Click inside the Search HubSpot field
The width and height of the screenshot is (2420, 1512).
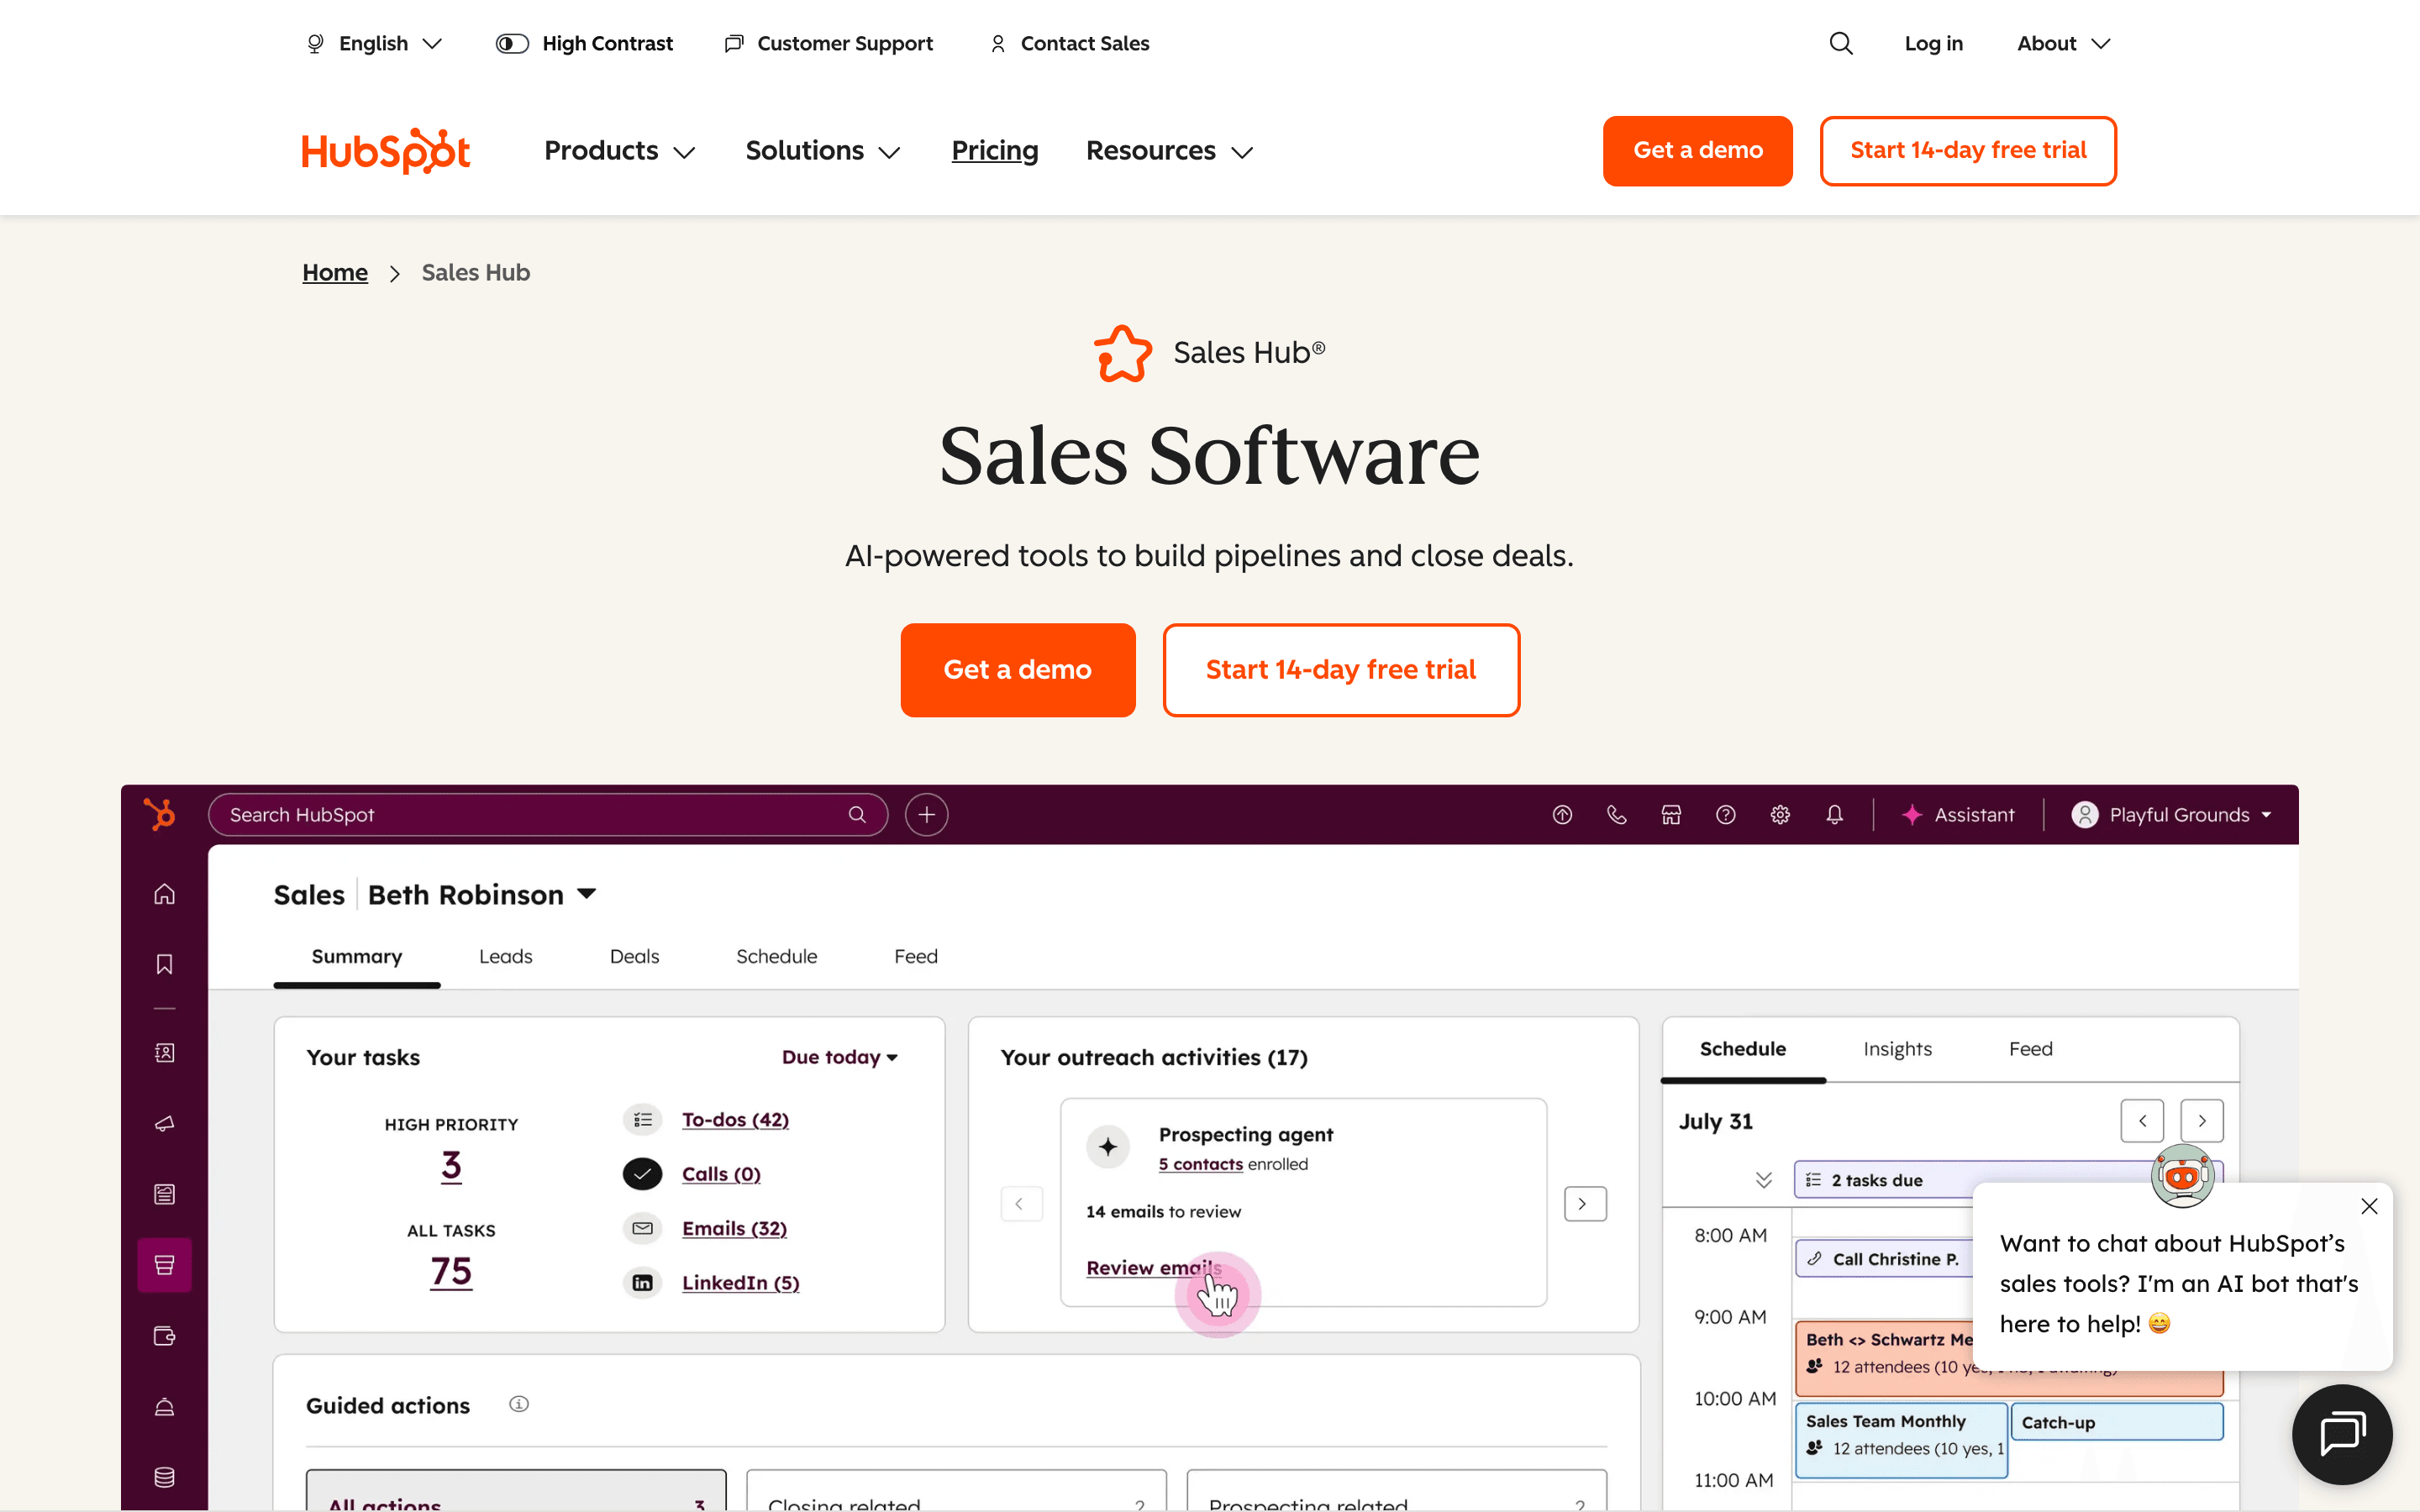pyautogui.click(x=548, y=814)
